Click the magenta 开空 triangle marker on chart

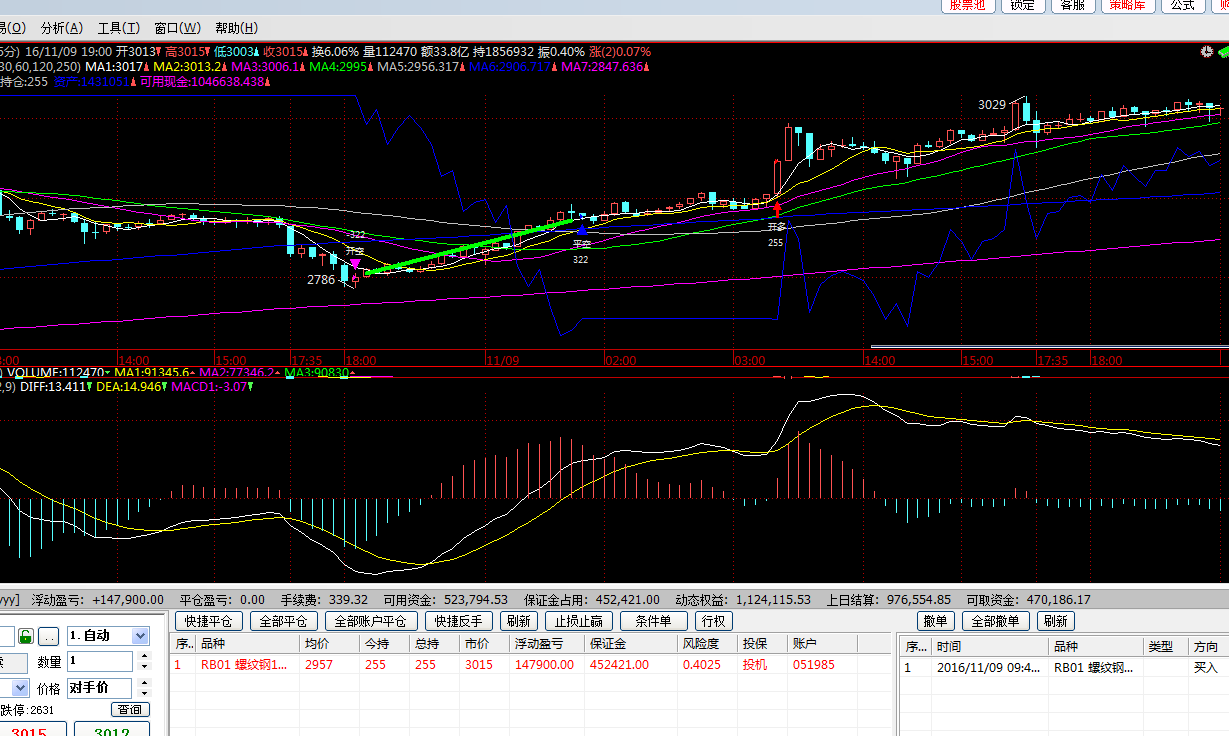355,264
